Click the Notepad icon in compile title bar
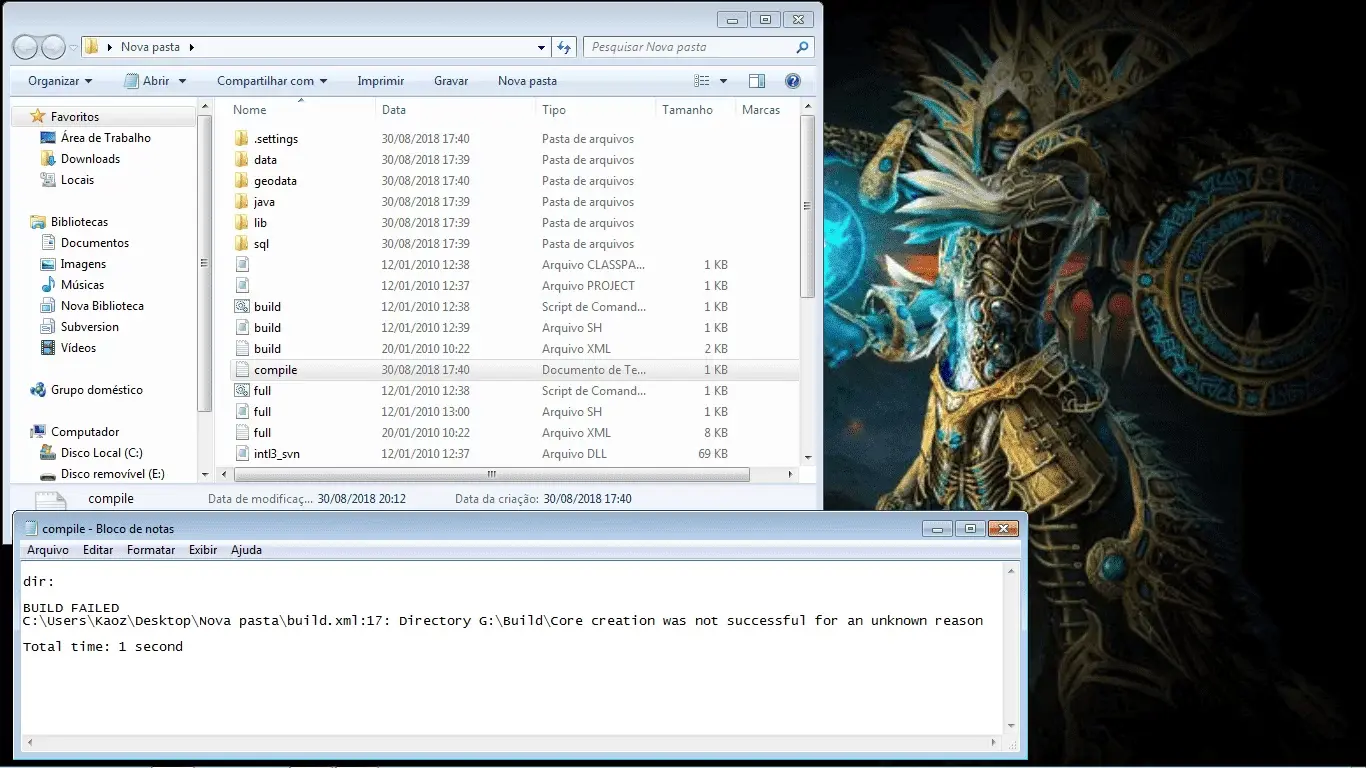 coord(30,529)
